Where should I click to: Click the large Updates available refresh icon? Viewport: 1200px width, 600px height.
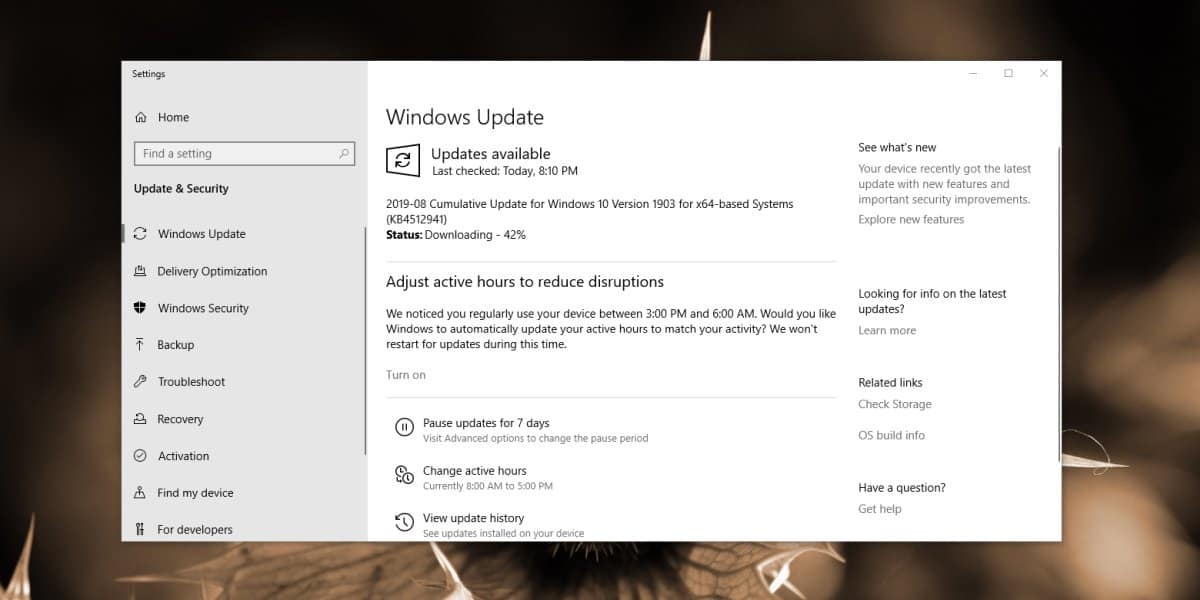(x=402, y=160)
